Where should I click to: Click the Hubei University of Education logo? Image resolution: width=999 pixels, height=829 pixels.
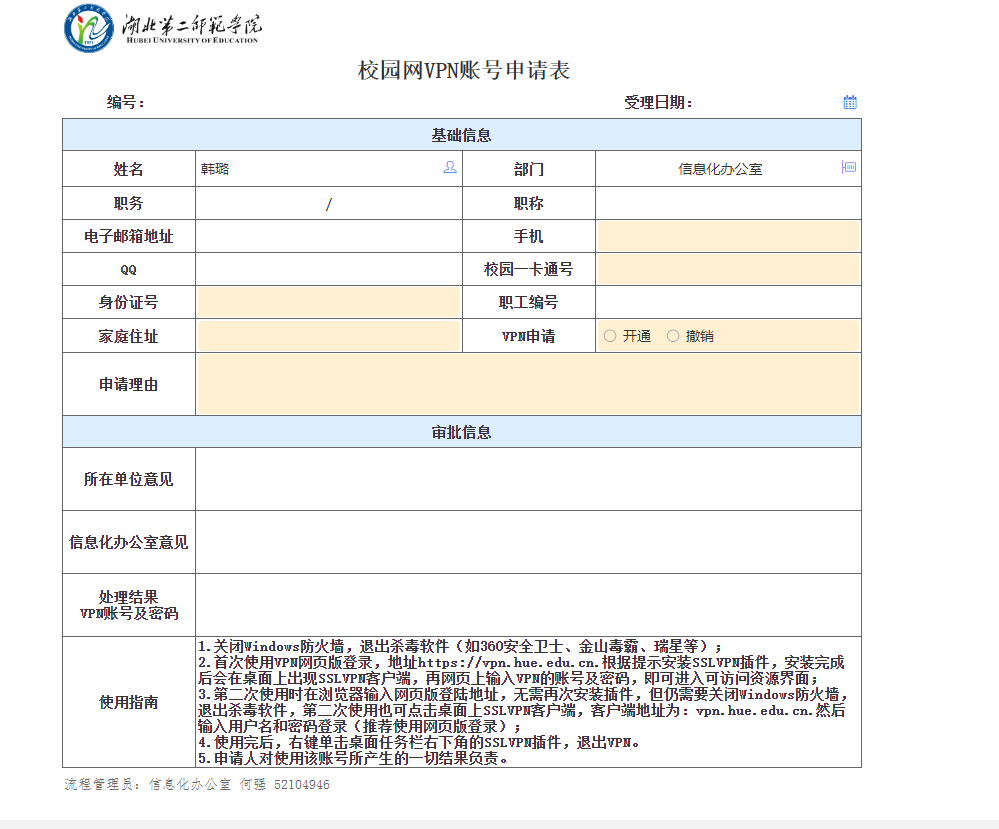tap(161, 28)
